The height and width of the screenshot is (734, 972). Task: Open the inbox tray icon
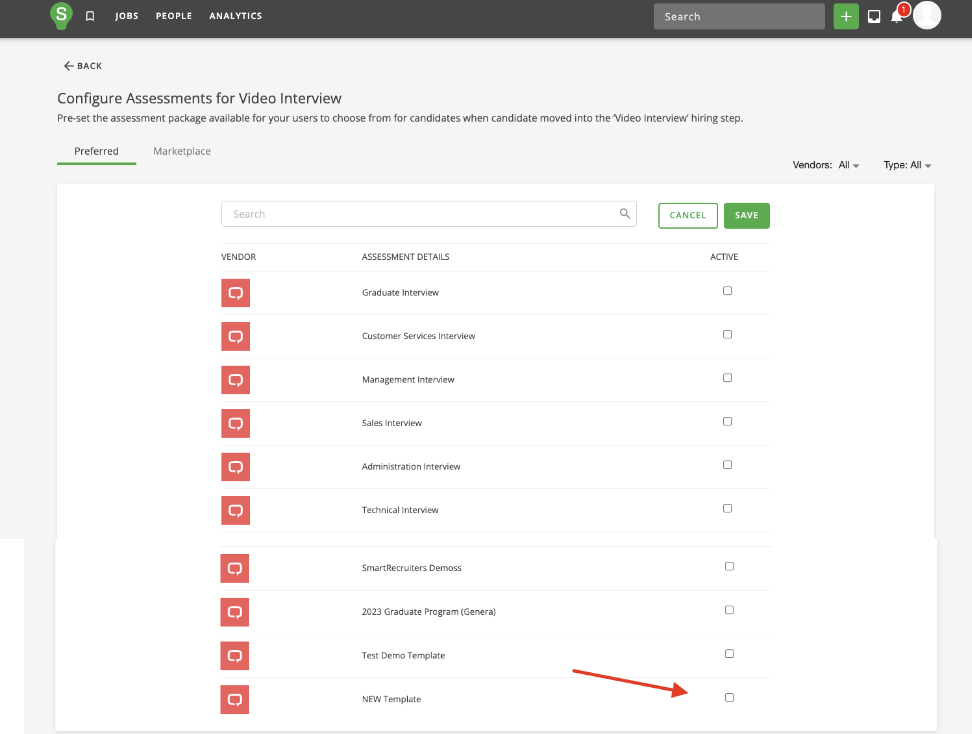click(x=874, y=16)
